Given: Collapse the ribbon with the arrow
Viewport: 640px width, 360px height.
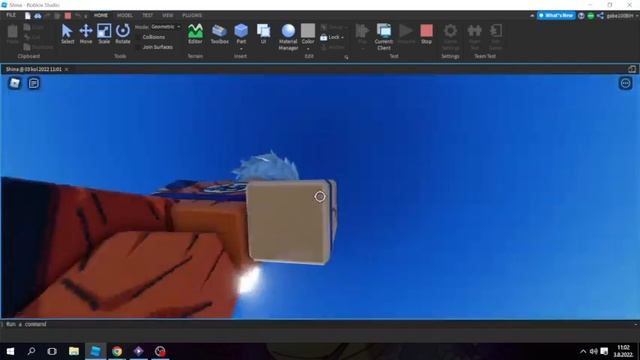Looking at the screenshot, I should click(x=532, y=16).
